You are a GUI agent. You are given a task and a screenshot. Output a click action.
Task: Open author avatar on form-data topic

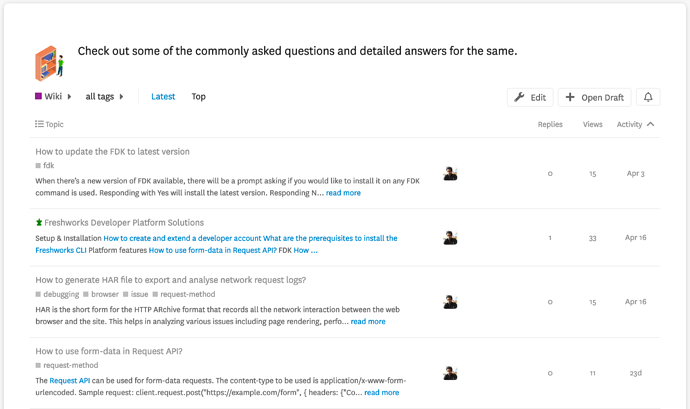tap(450, 373)
